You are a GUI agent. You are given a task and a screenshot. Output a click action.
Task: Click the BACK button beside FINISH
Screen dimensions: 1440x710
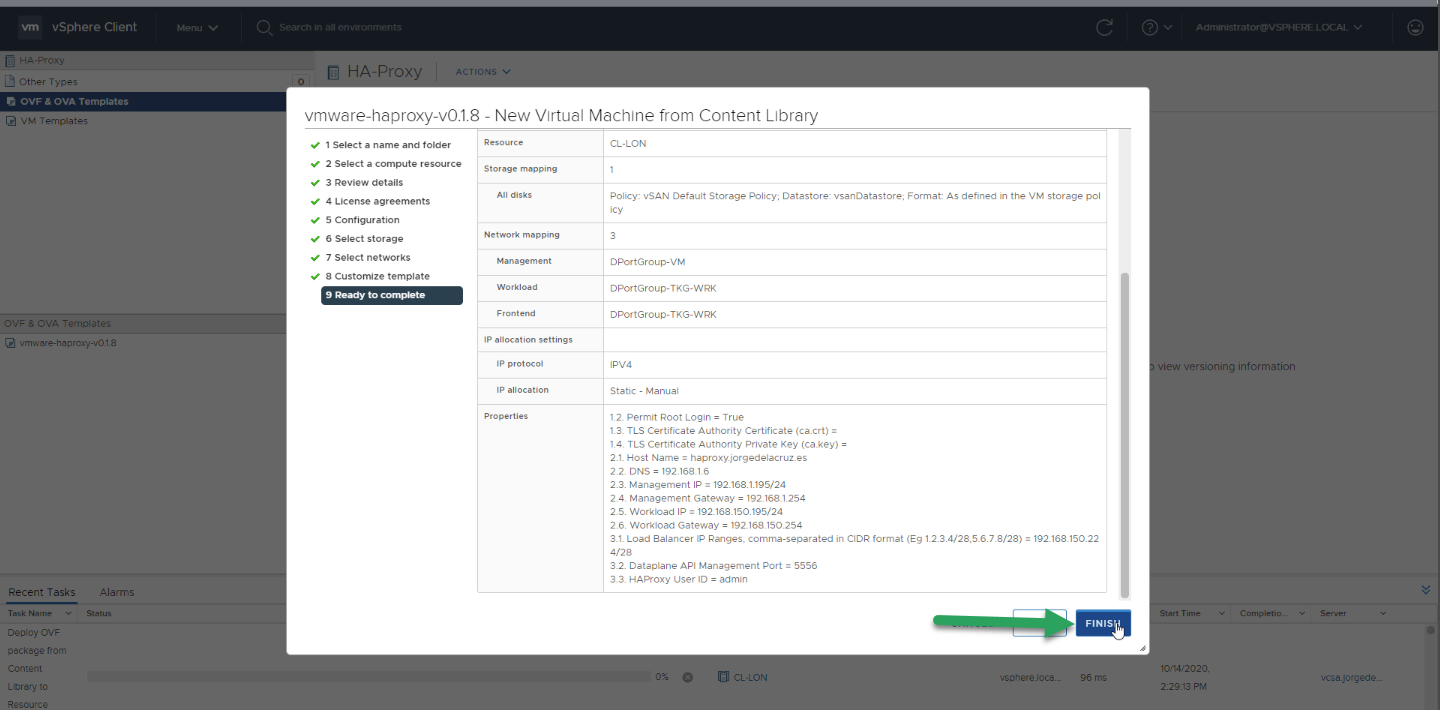pyautogui.click(x=1039, y=623)
